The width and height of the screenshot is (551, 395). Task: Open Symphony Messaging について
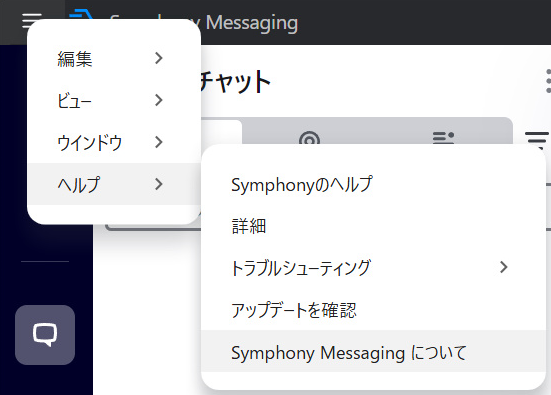374,352
